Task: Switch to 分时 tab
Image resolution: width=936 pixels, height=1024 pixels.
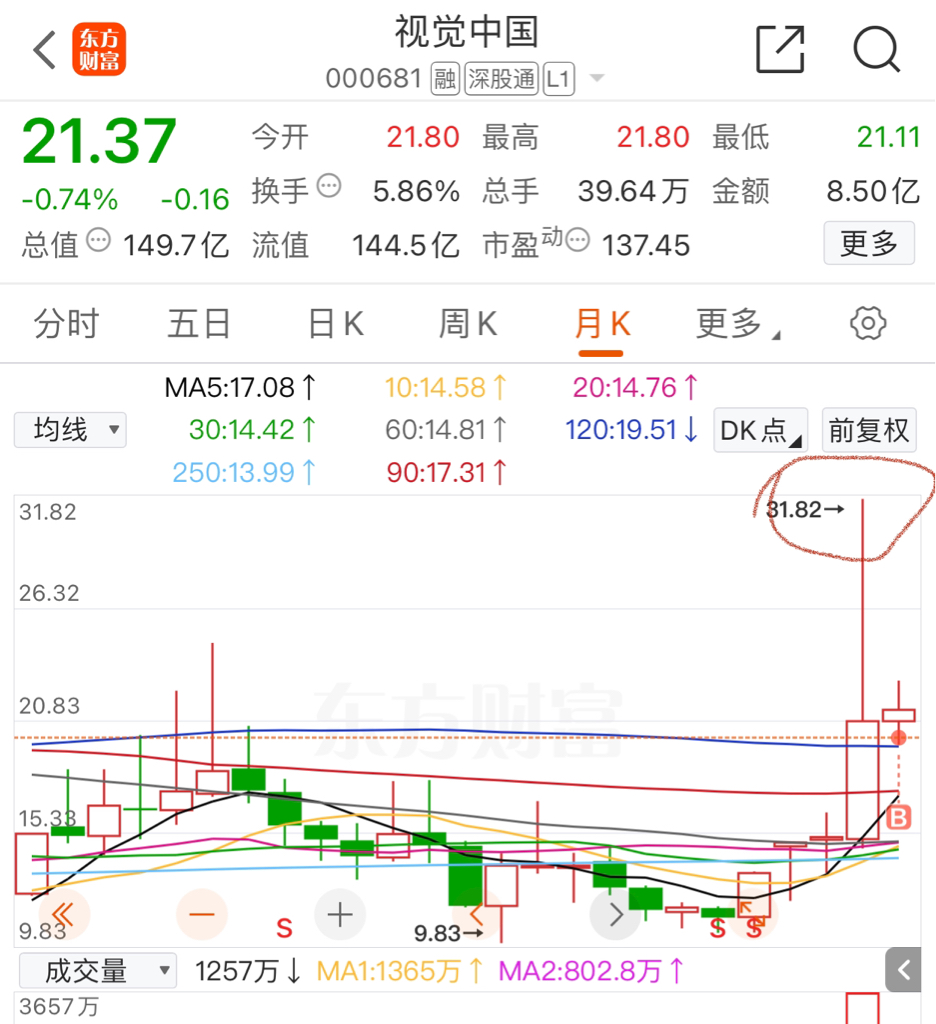Action: pos(66,324)
